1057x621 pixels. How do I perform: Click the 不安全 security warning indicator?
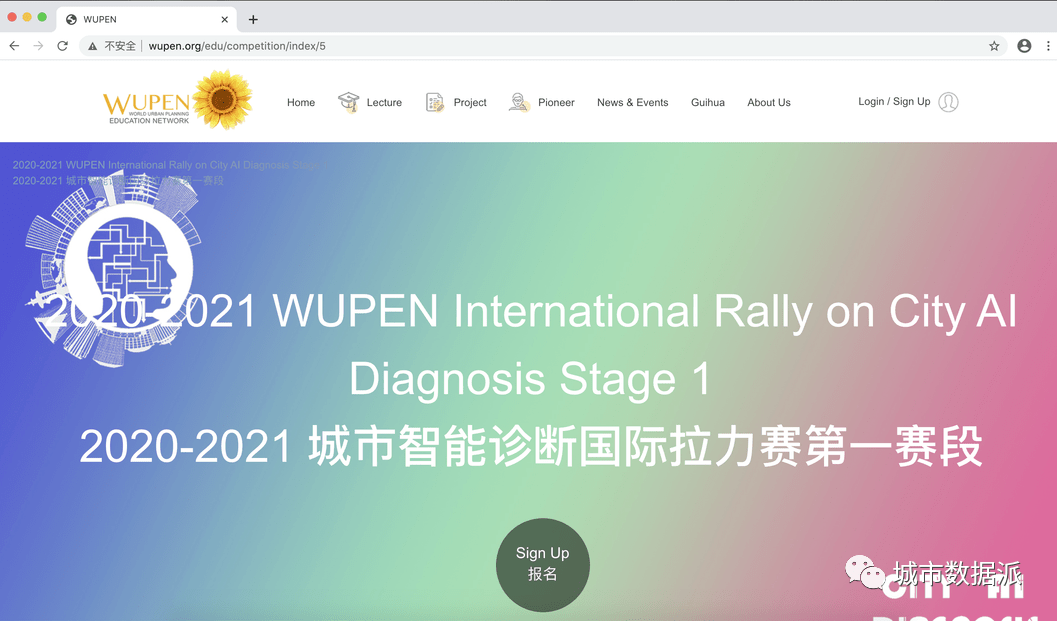(113, 45)
